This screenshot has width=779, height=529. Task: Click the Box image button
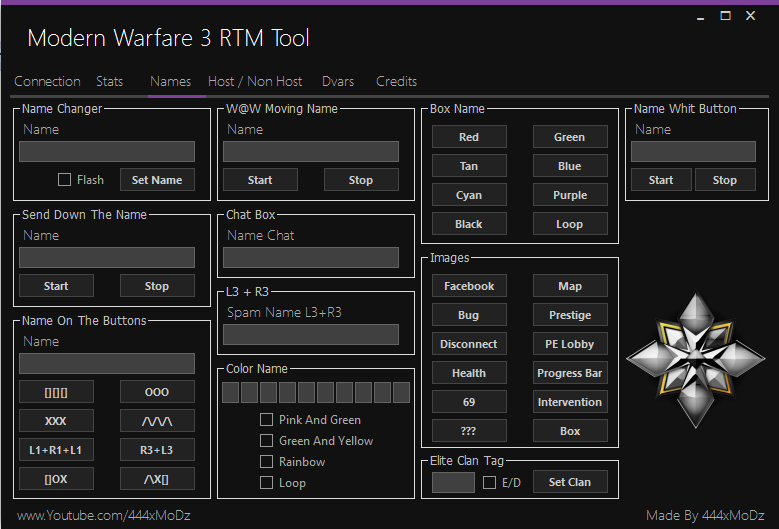[570, 431]
